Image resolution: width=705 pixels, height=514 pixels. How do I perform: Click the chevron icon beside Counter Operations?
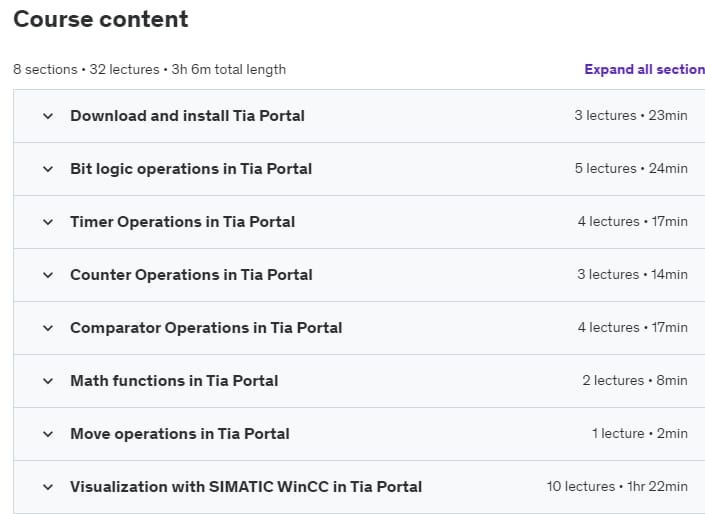click(47, 275)
